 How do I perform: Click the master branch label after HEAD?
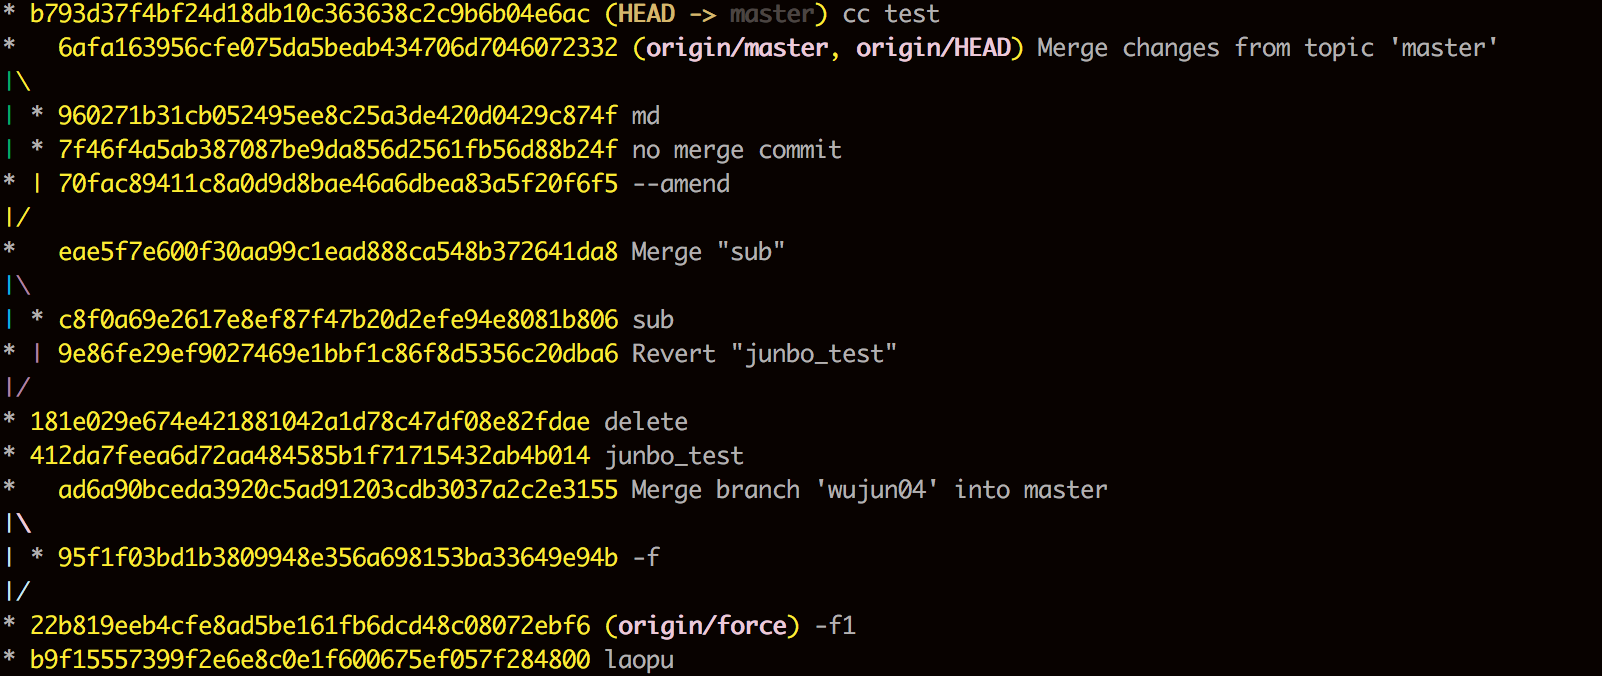(771, 14)
